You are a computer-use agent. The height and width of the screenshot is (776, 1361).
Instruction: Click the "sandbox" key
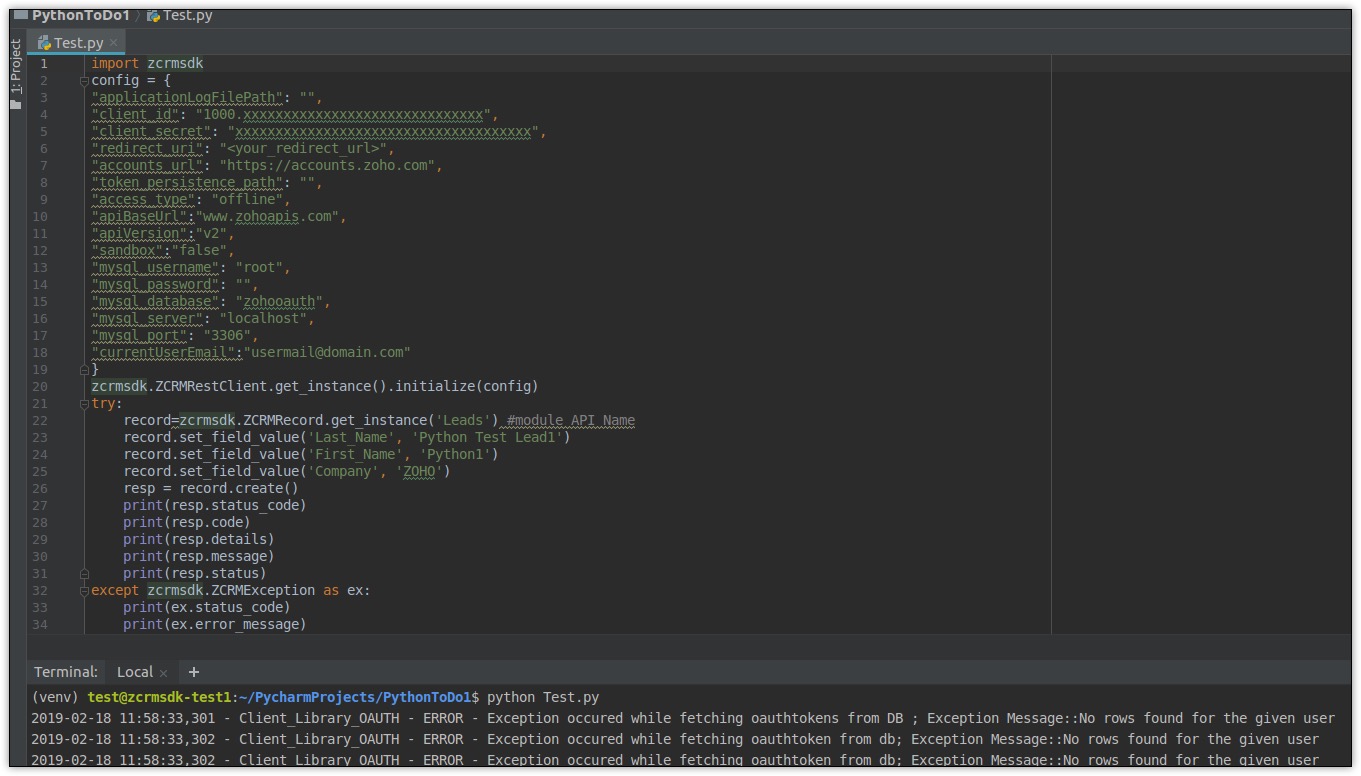[127, 250]
